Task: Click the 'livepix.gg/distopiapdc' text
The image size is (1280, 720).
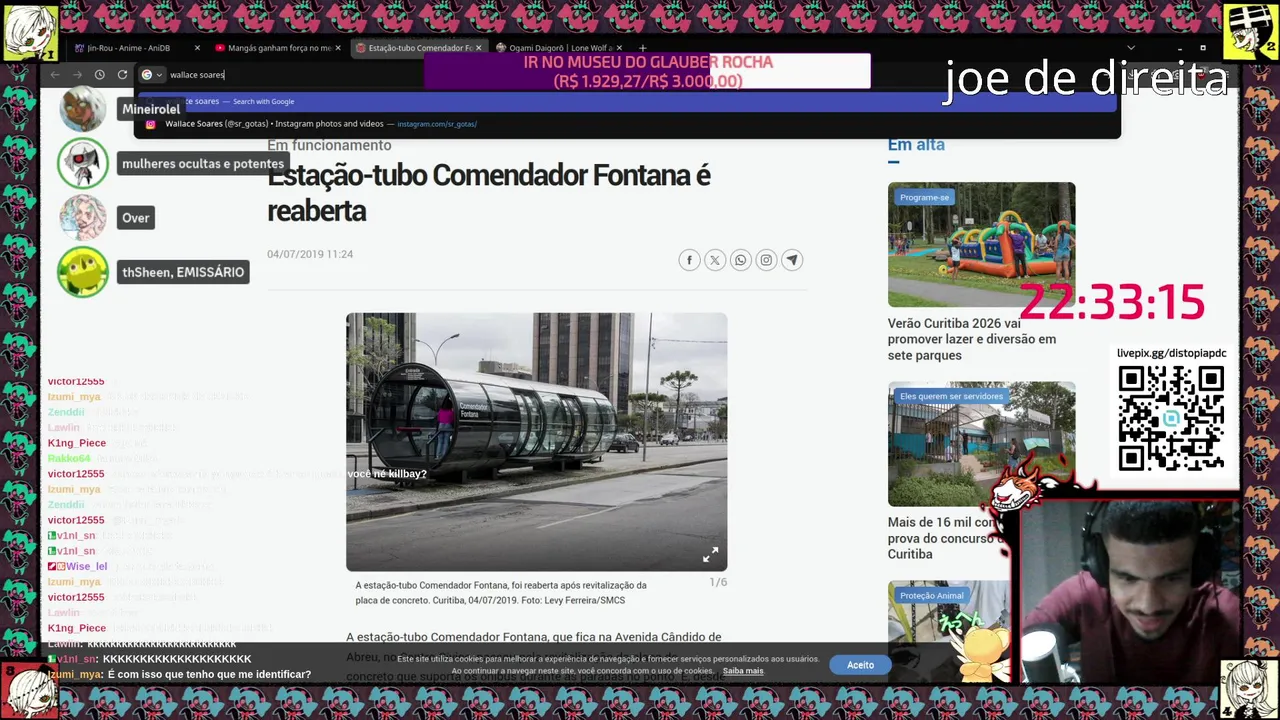Action: [x=1171, y=353]
